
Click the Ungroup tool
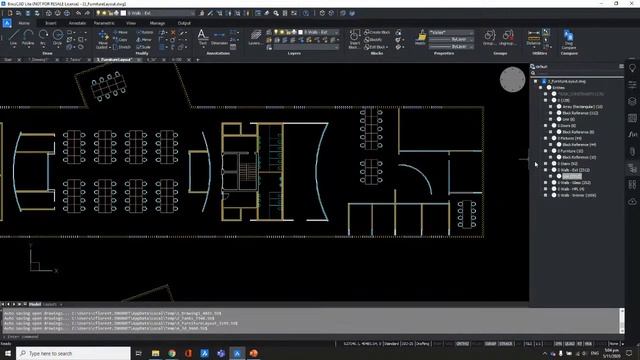pyautogui.click(x=507, y=37)
